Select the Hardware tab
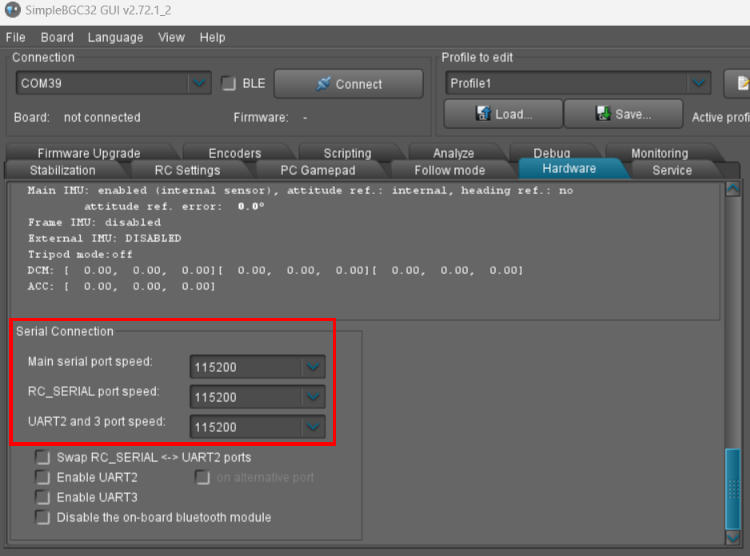Viewport: 750px width, 556px height. click(569, 168)
